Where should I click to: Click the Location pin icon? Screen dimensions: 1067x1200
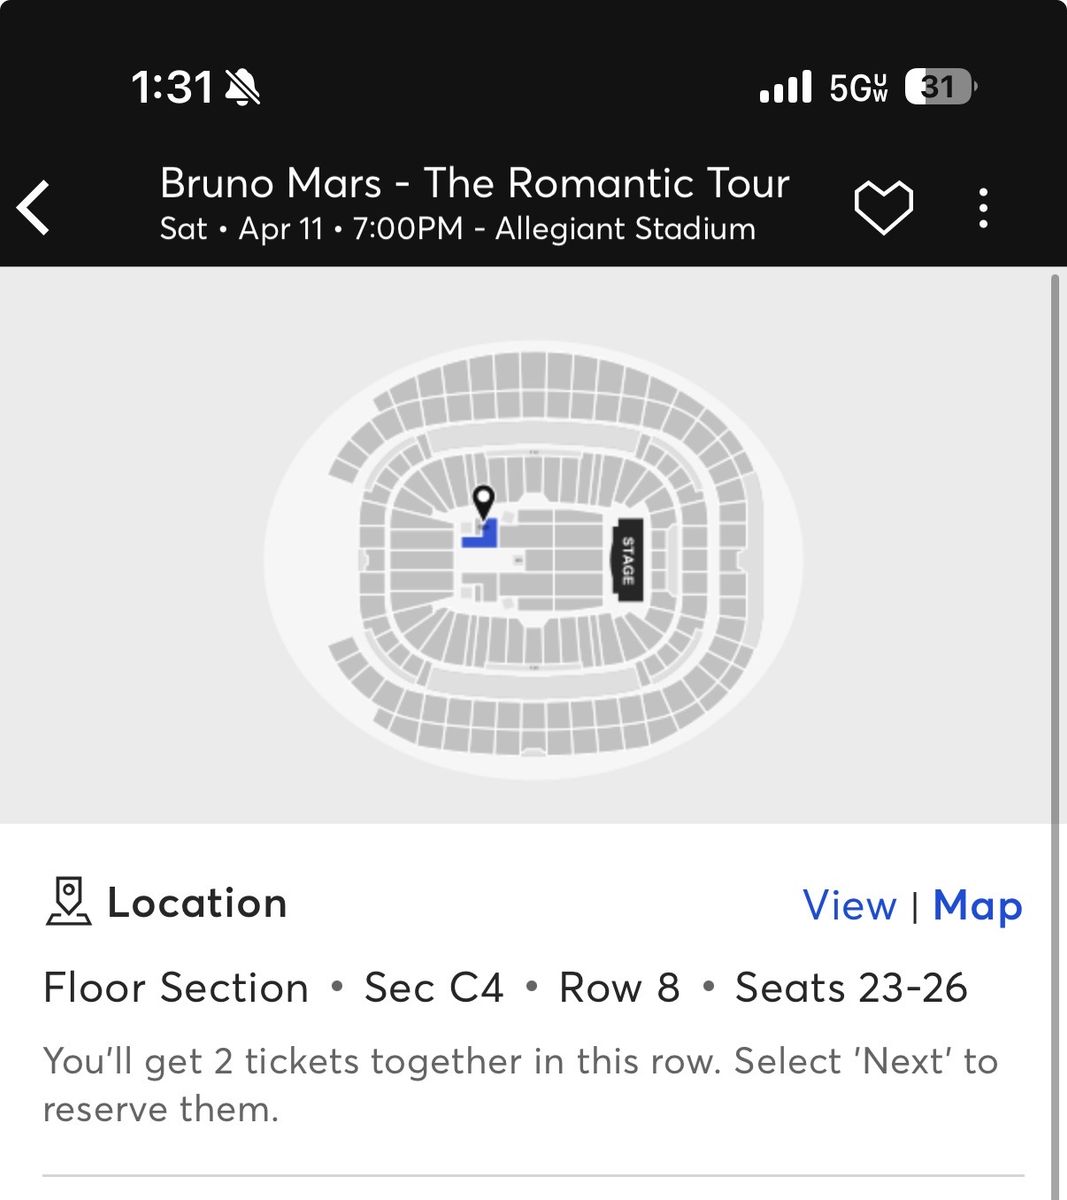click(68, 901)
